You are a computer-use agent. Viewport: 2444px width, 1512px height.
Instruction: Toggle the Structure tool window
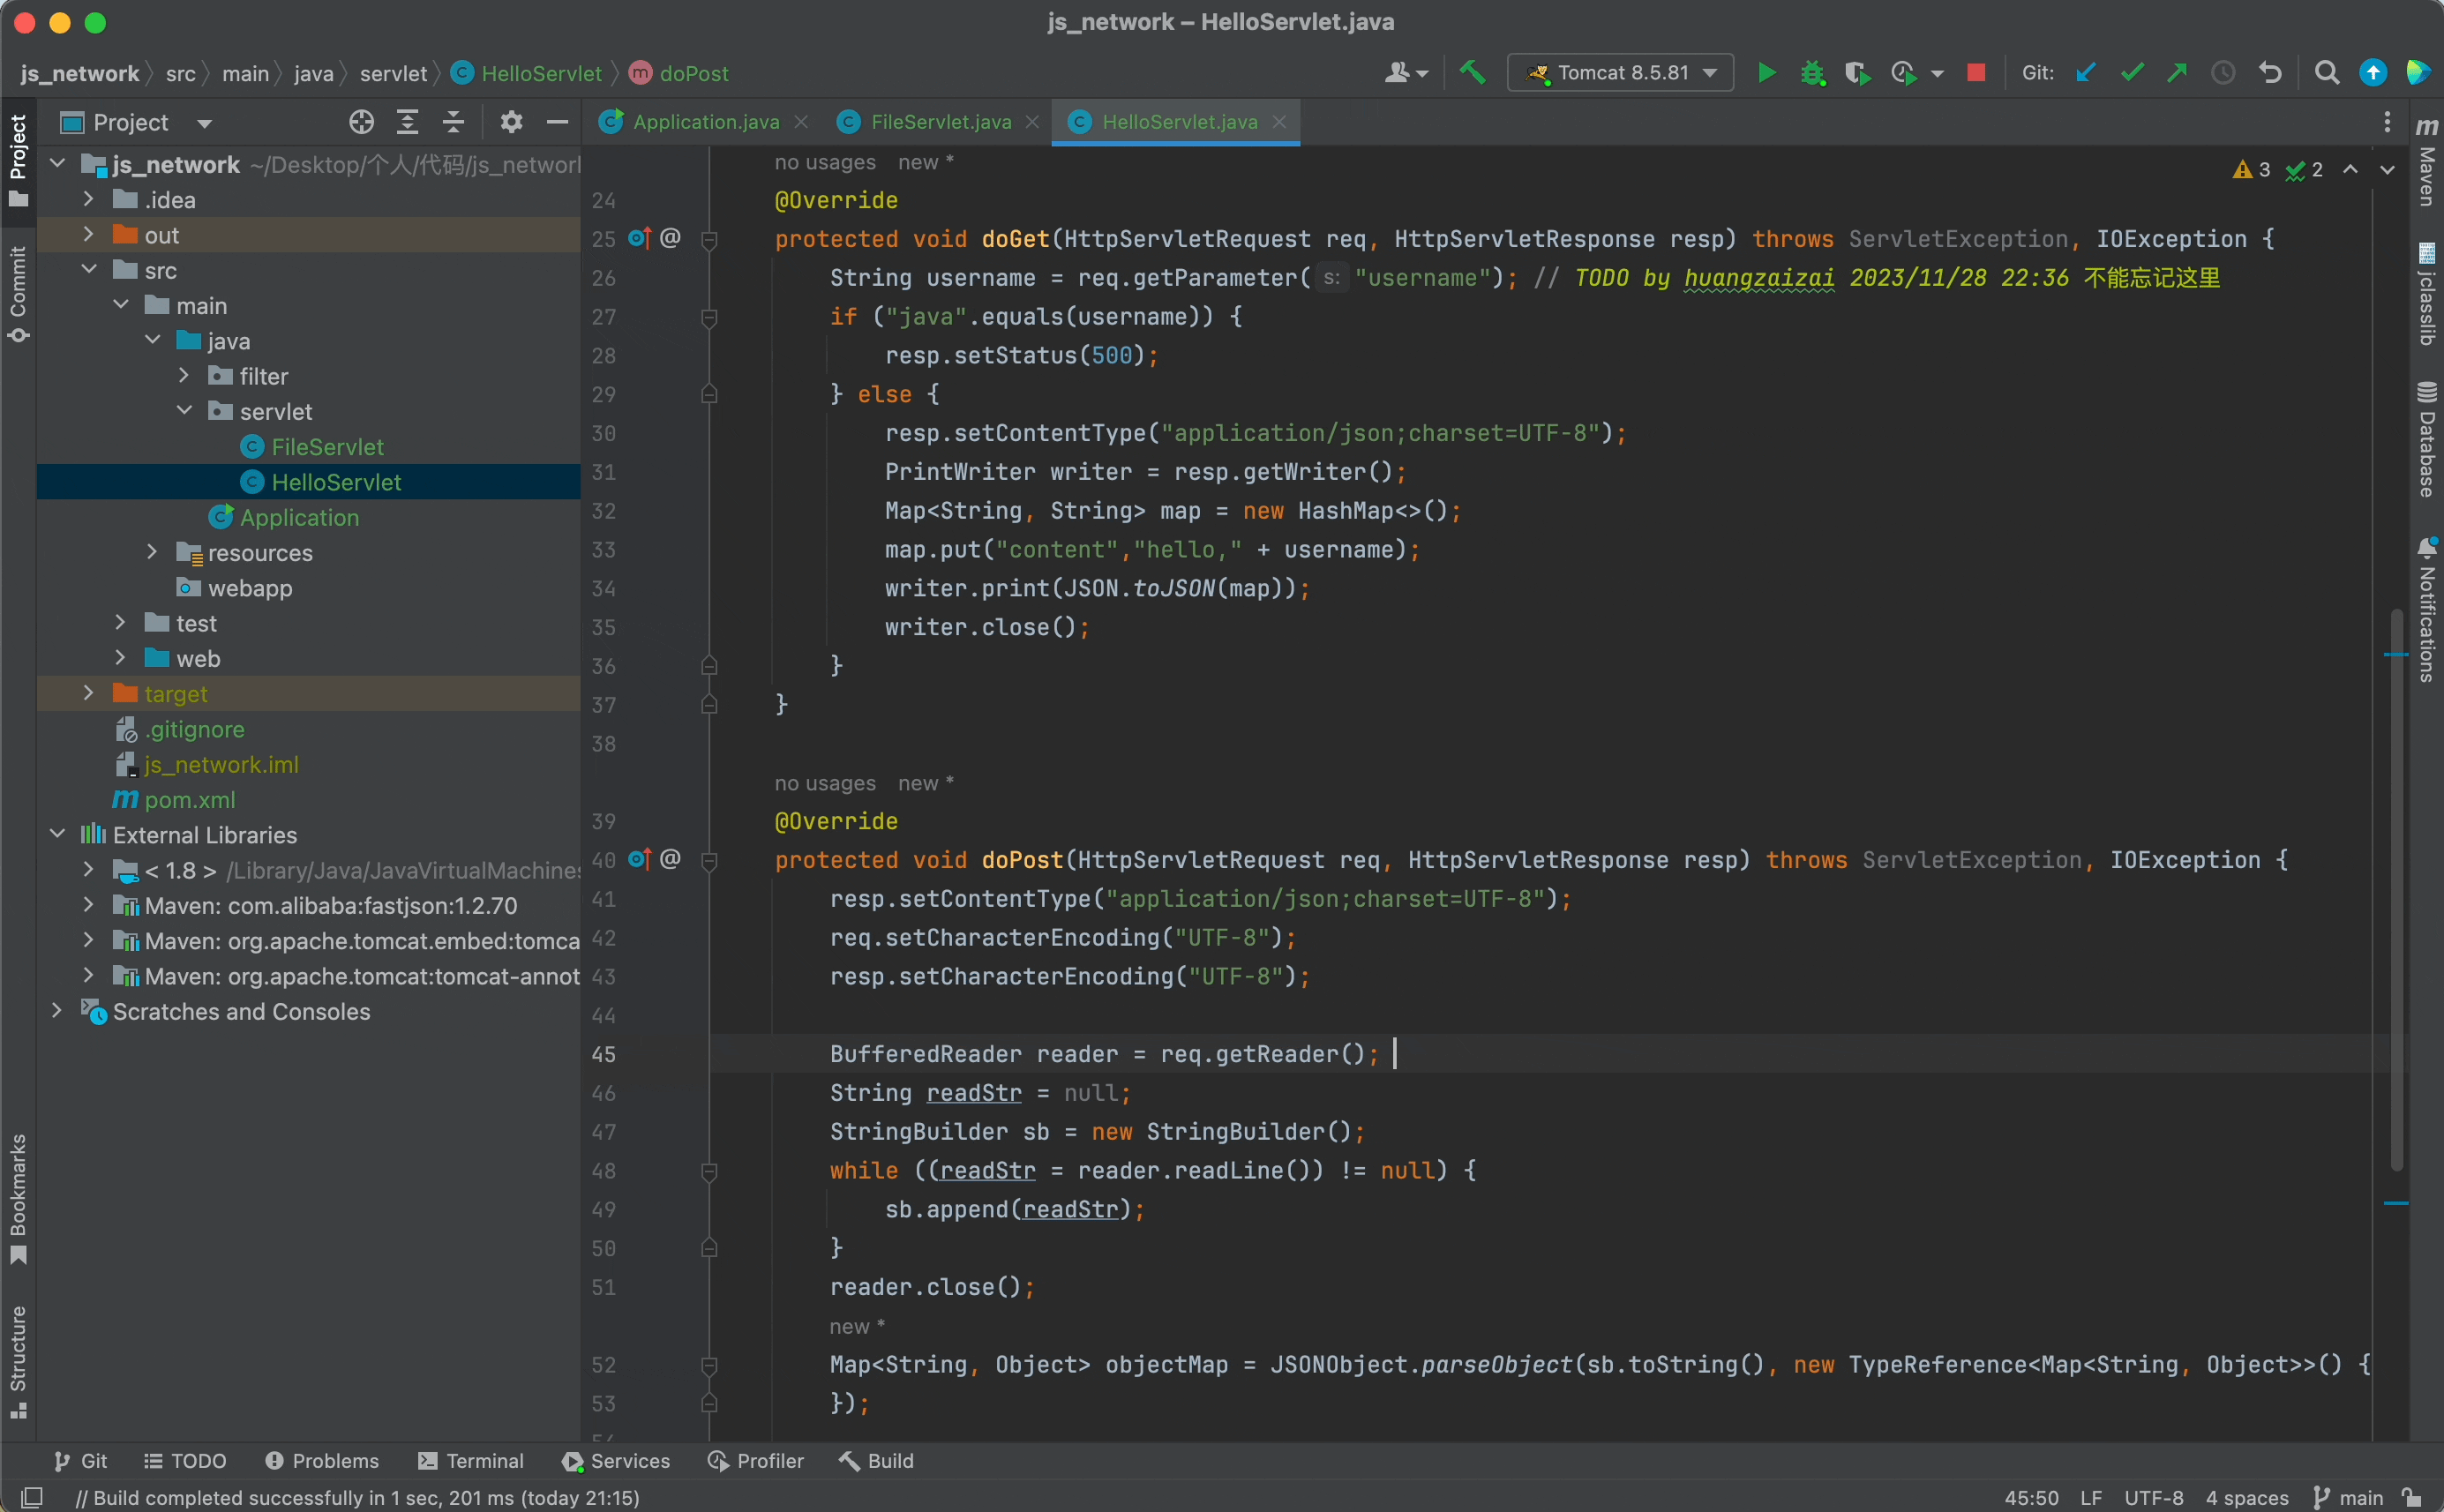pos(18,1360)
